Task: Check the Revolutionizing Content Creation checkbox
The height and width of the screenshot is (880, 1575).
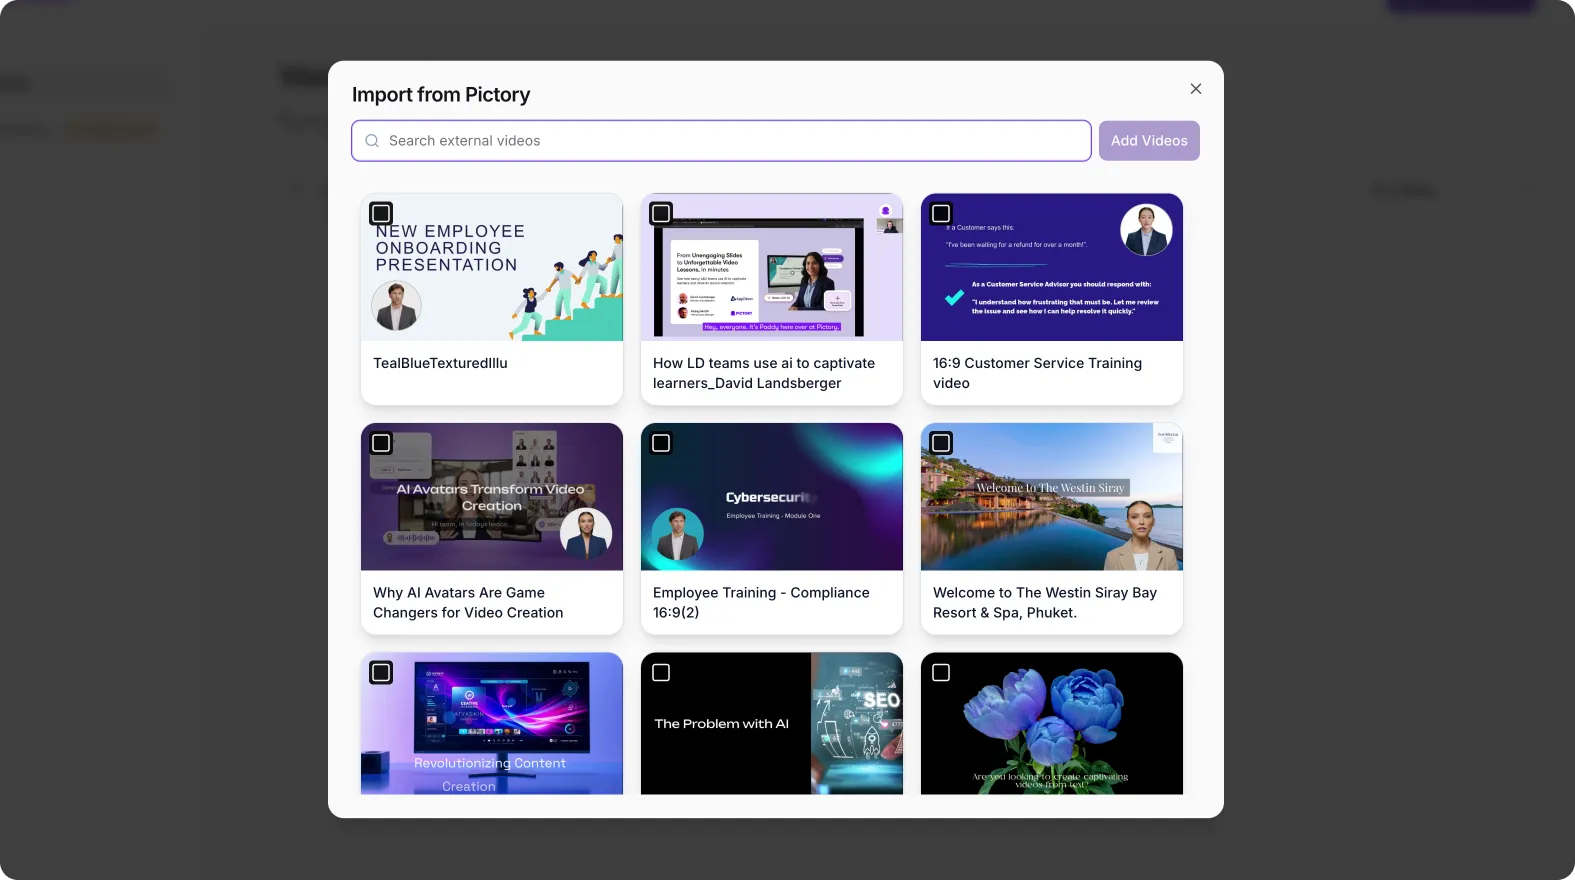Action: pos(381,673)
